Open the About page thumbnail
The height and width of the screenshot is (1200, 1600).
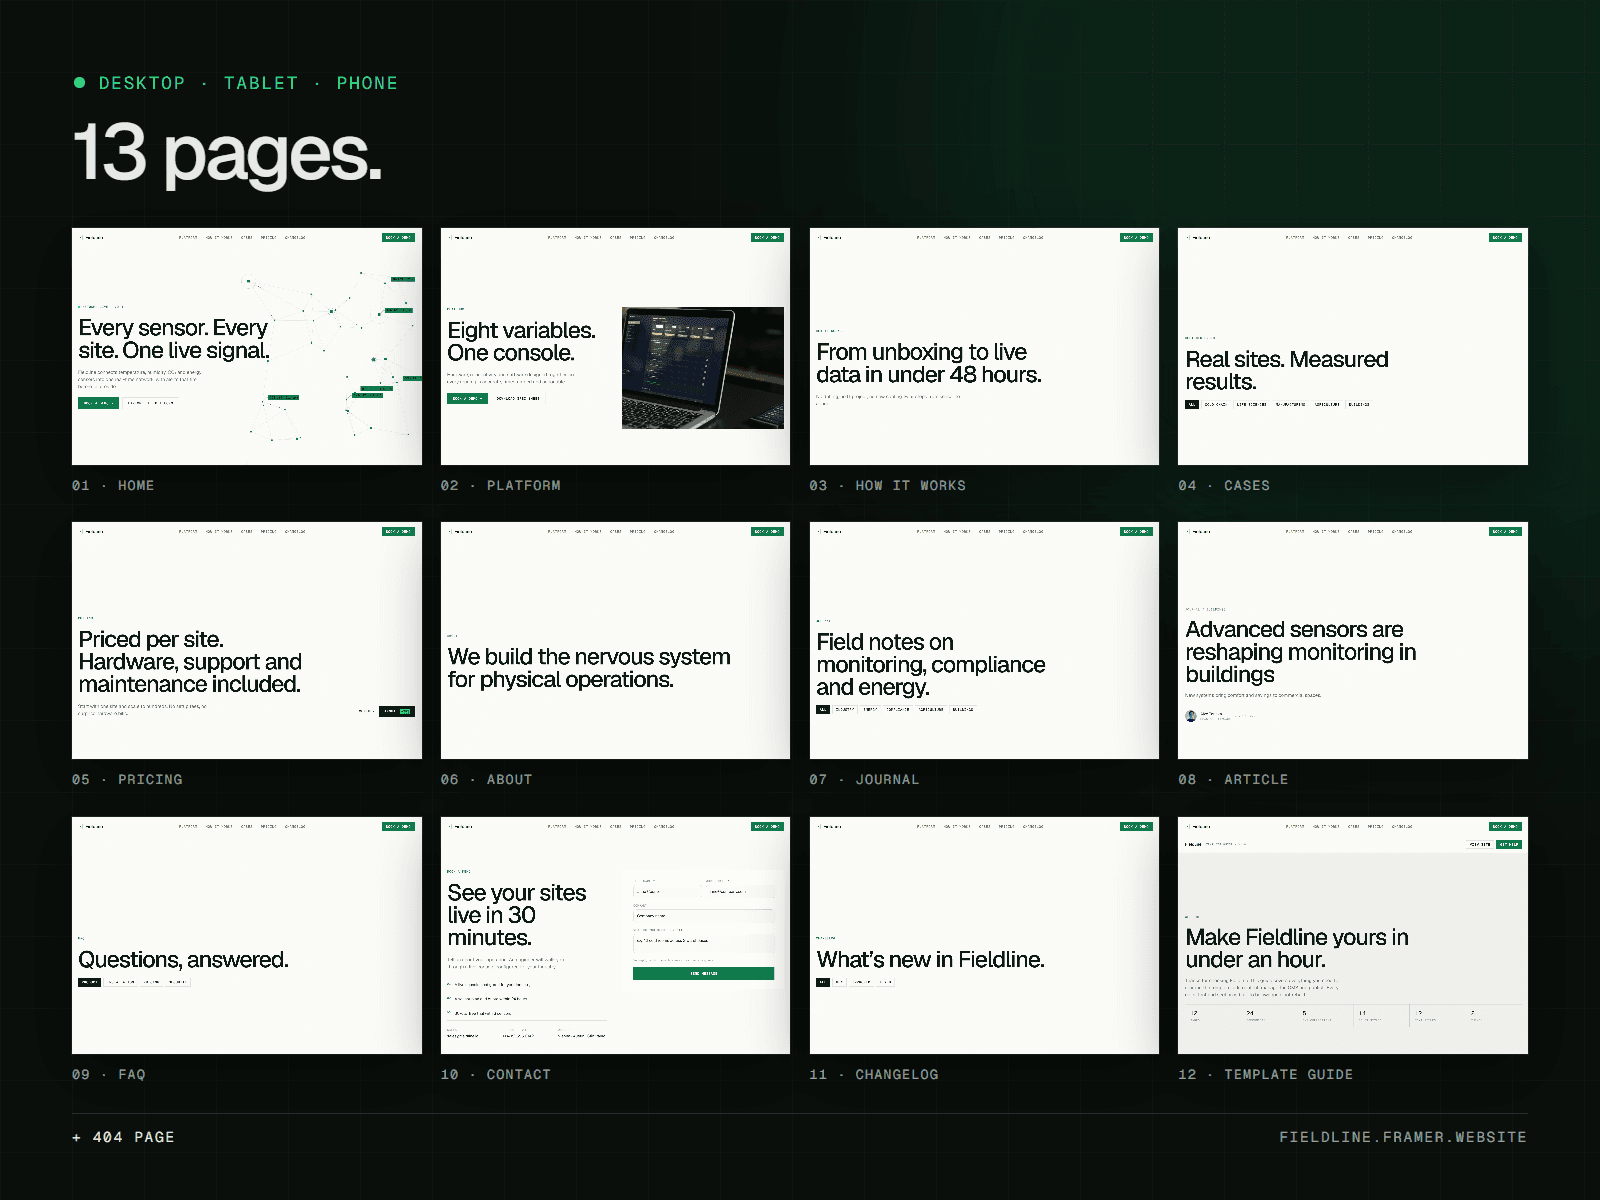coord(615,640)
